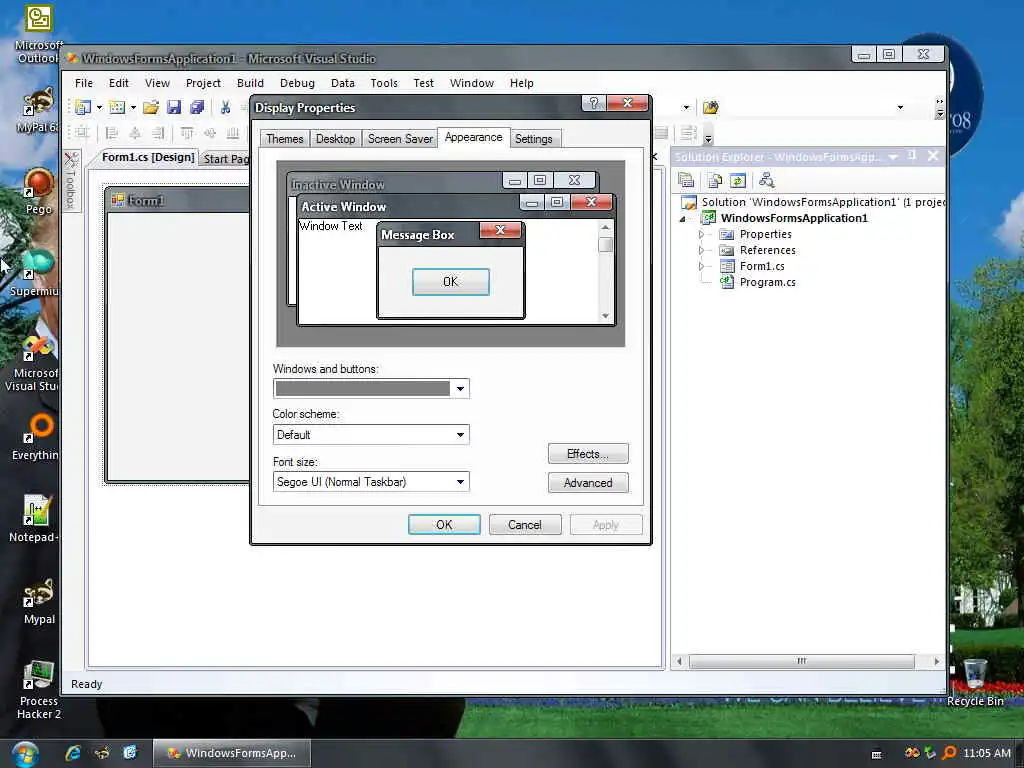Open the Tools menu
This screenshot has height=768, width=1024.
click(384, 83)
